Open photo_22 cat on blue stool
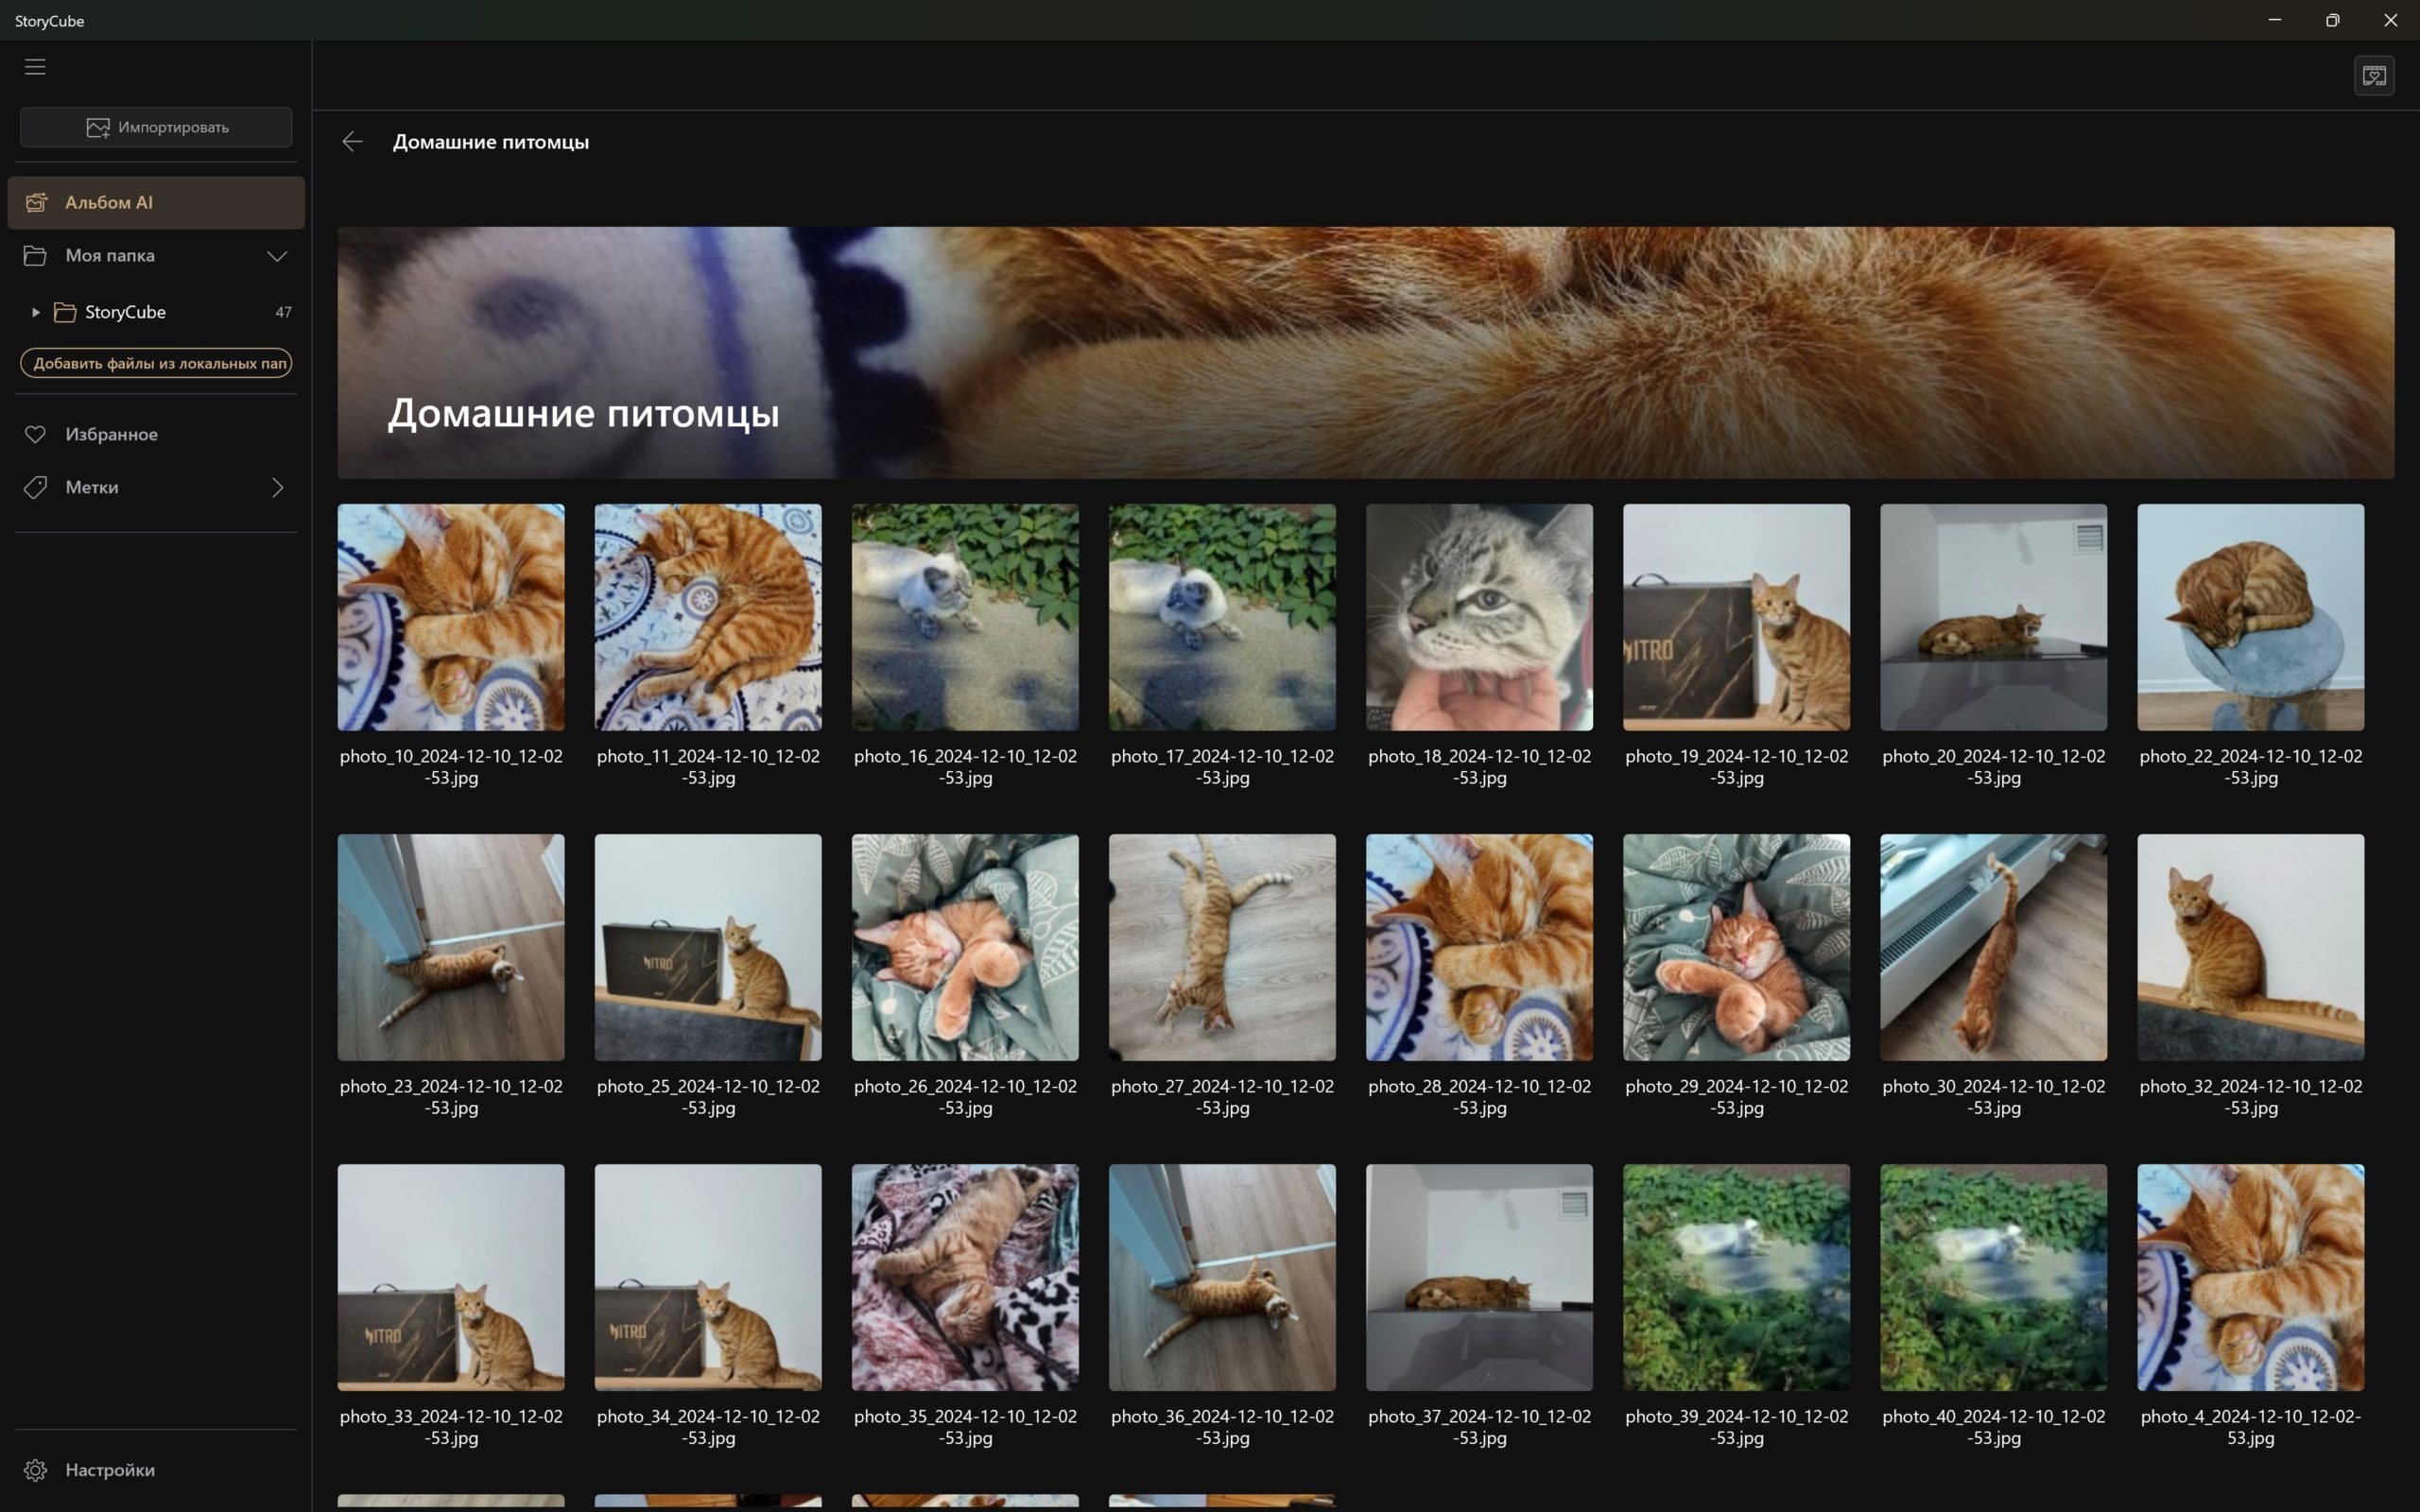The height and width of the screenshot is (1512, 2420). [2250, 617]
